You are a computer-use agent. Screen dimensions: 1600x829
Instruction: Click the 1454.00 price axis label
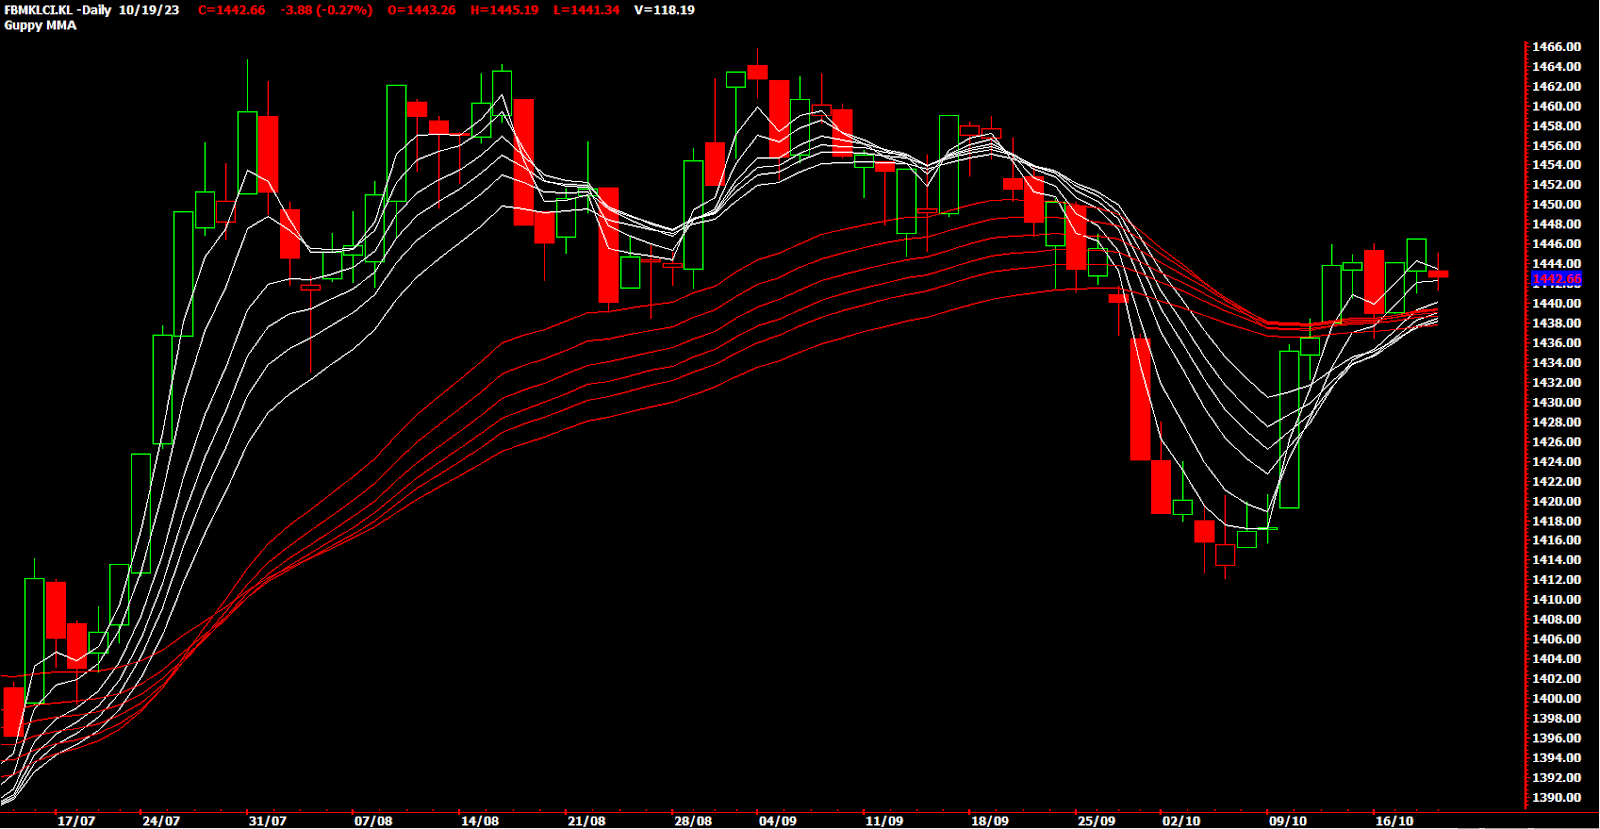(1556, 165)
